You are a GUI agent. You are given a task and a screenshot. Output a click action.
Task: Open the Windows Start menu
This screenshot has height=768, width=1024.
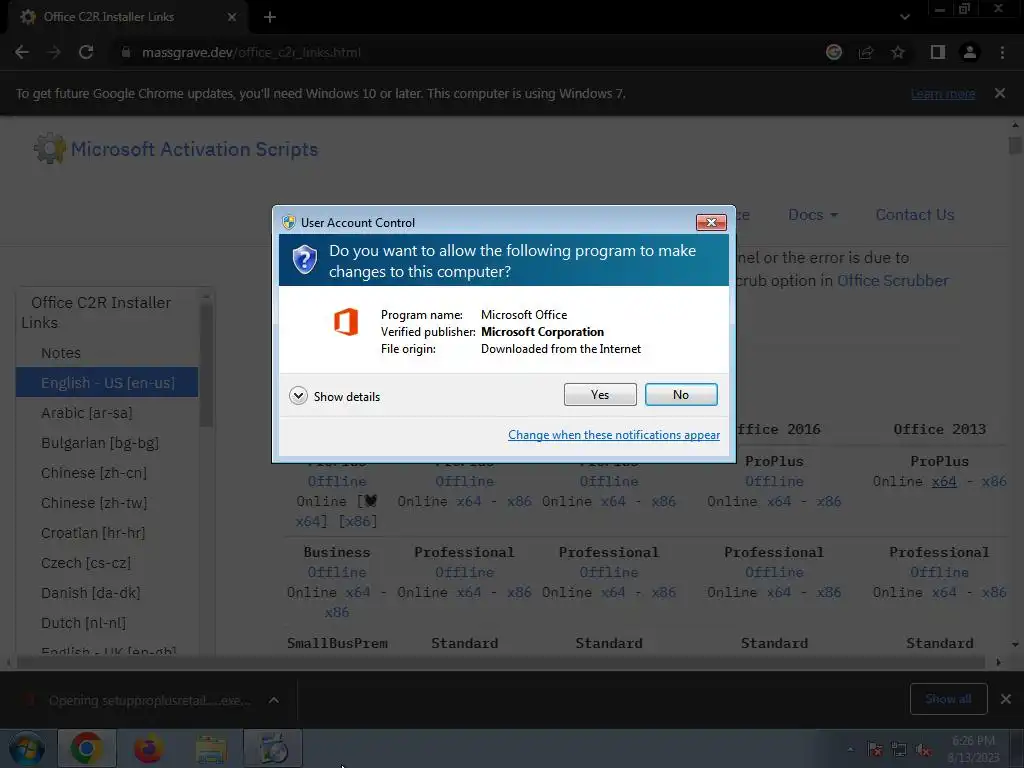pyautogui.click(x=27, y=749)
